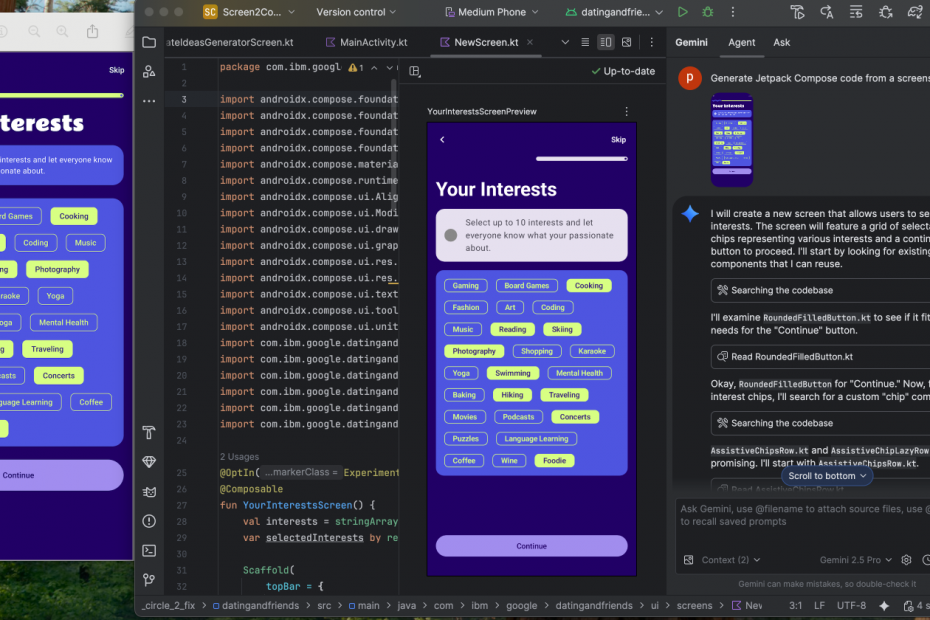Open the Git version control tool window
Image resolution: width=930 pixels, height=620 pixels.
pos(149,579)
